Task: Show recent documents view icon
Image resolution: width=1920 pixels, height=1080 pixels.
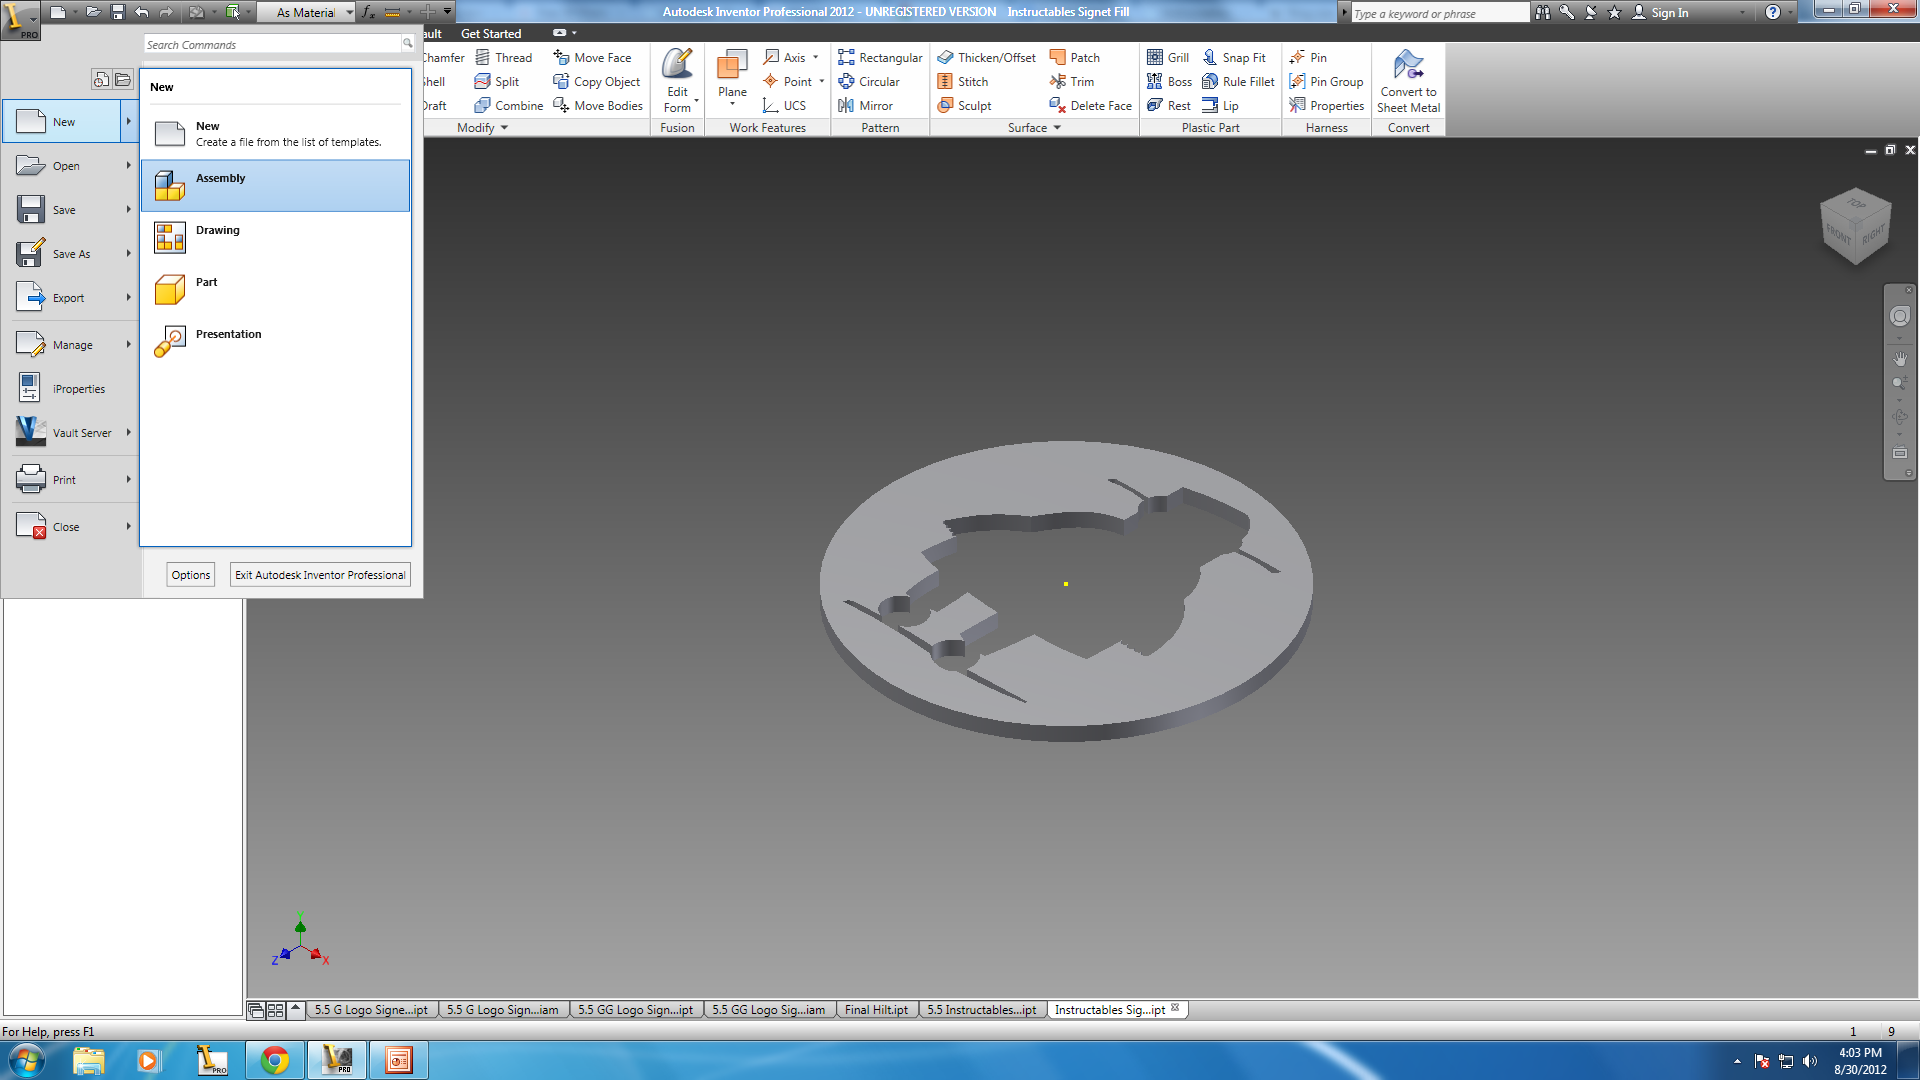Action: (101, 79)
